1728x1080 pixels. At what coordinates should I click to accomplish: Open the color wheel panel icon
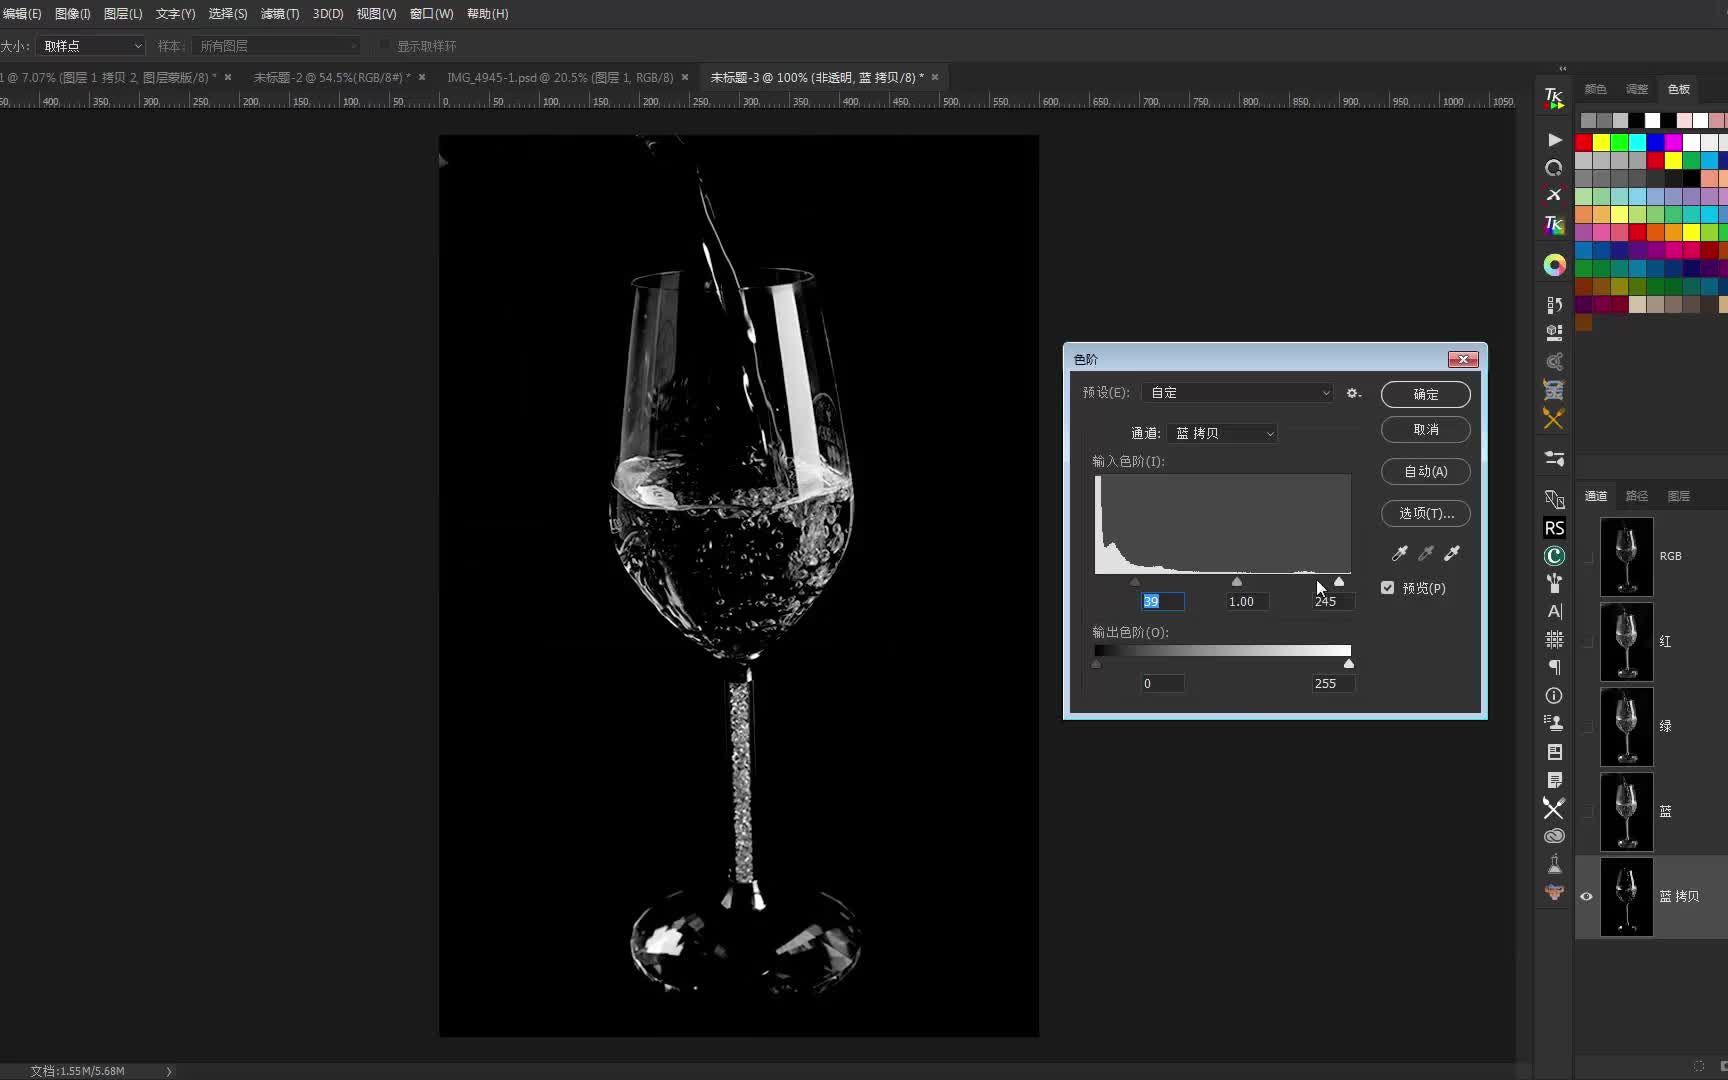pos(1554,265)
